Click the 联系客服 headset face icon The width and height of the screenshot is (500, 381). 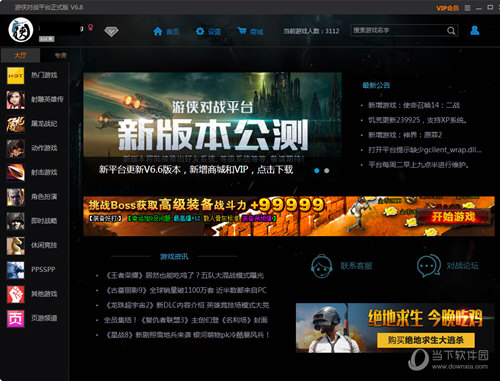(x=321, y=266)
